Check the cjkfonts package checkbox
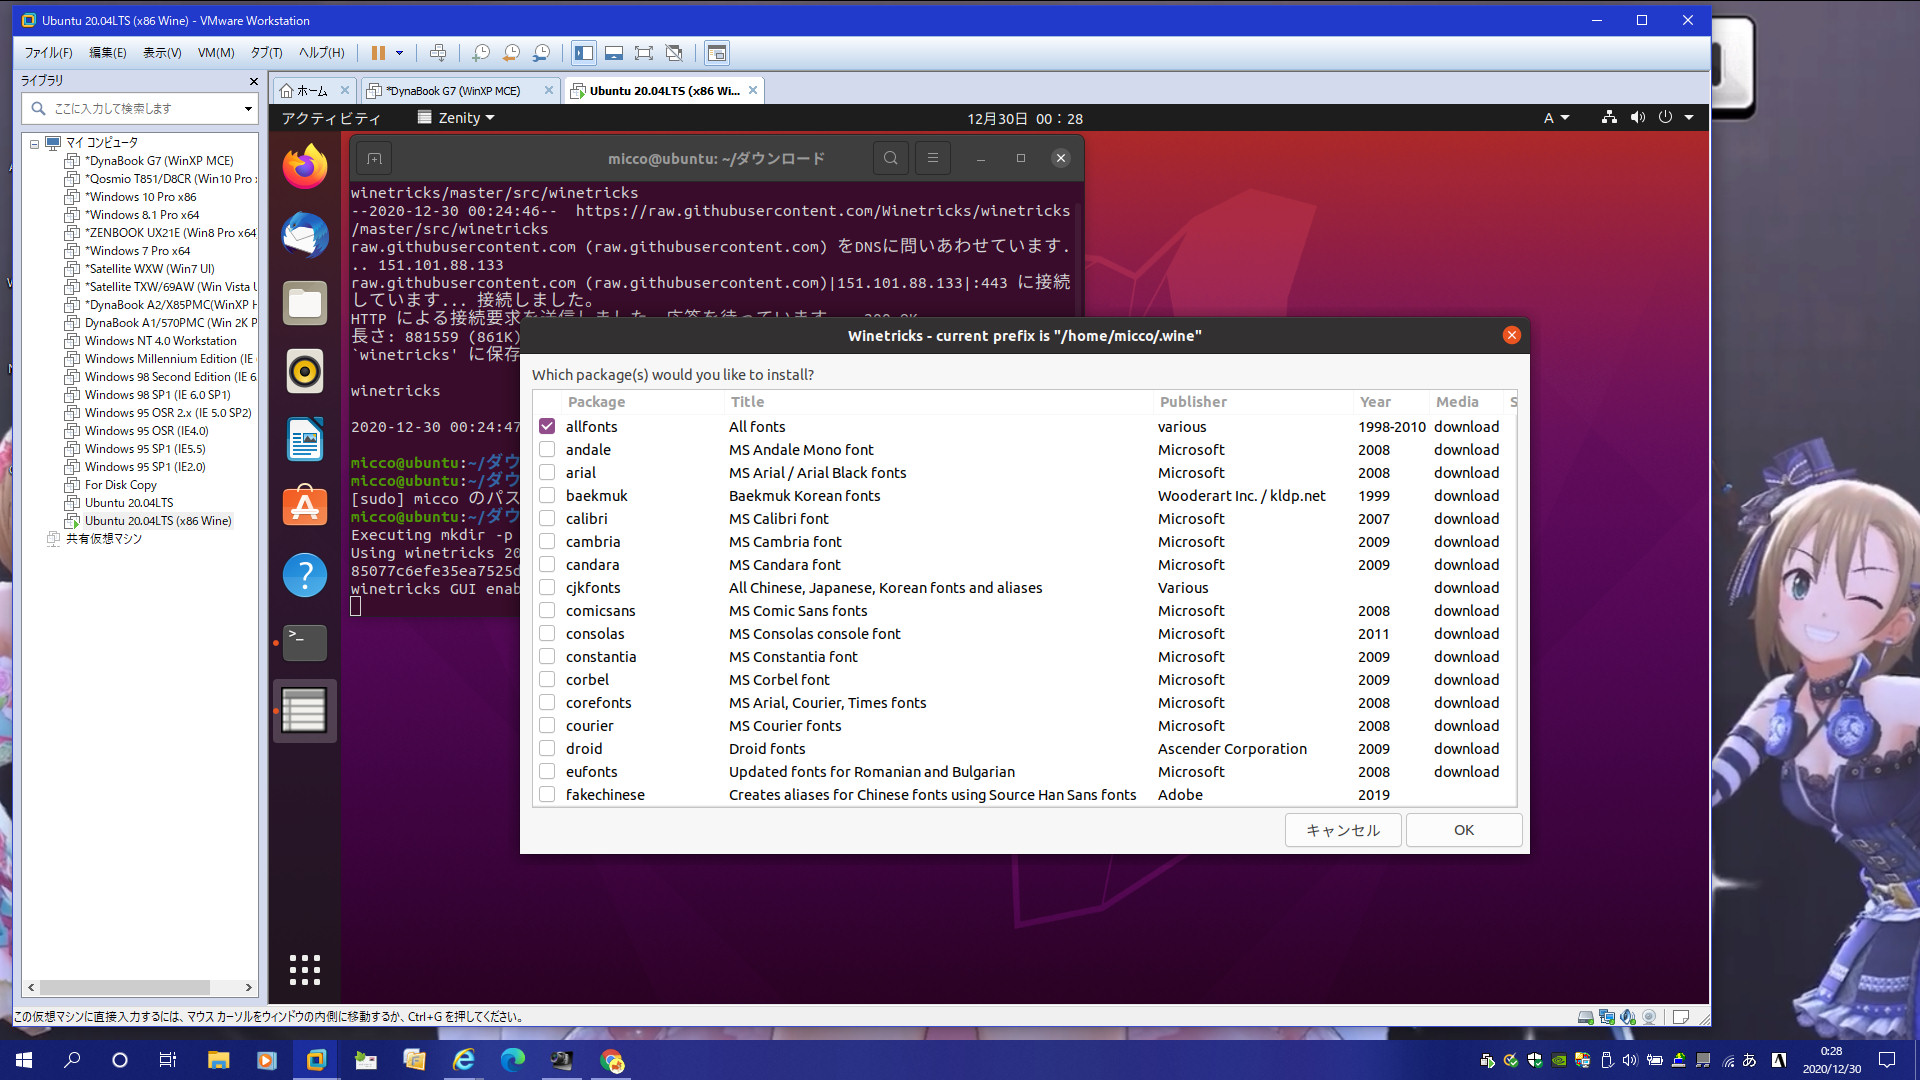 [547, 587]
